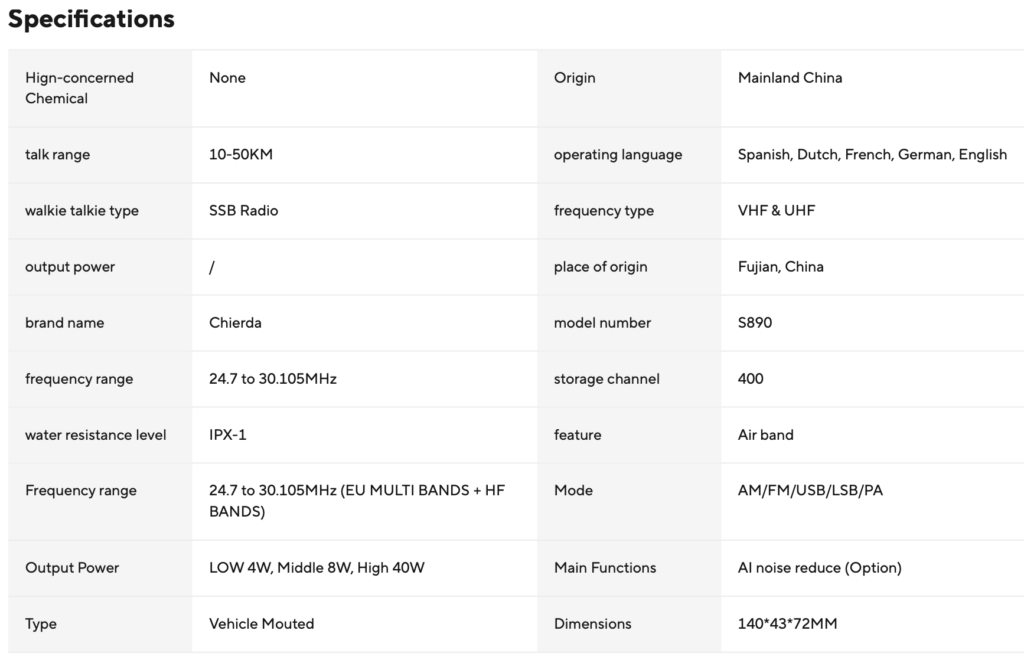Select the 'Mainland China' origin value

pos(790,78)
